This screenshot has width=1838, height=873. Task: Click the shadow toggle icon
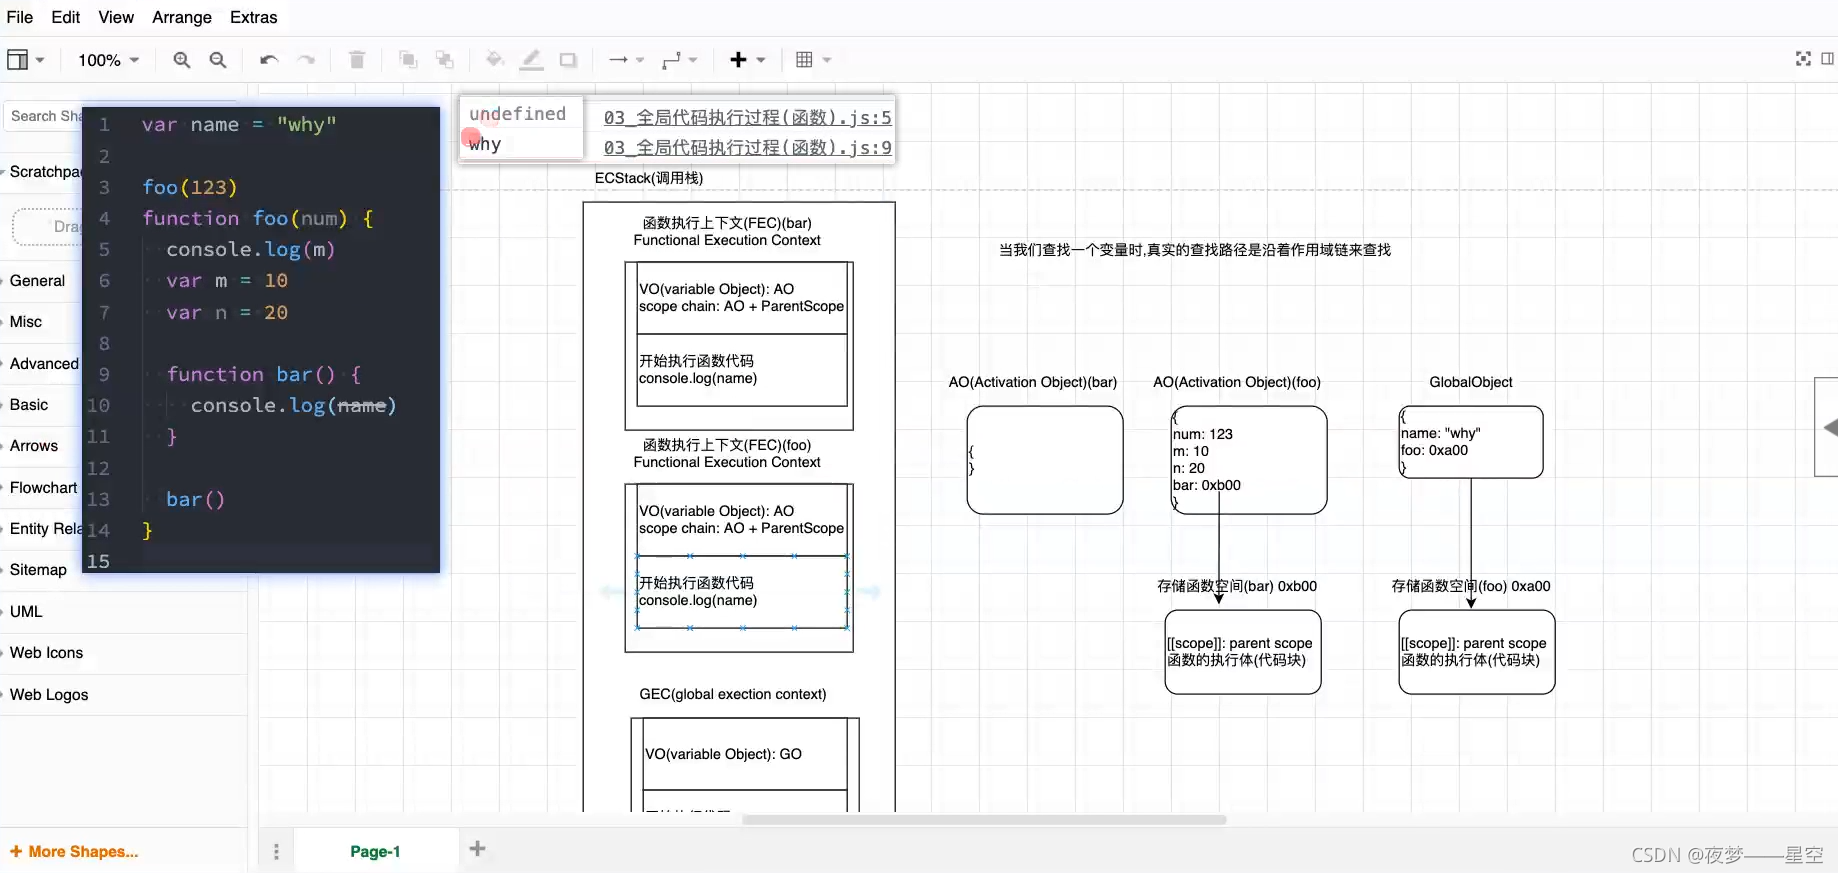[568, 60]
